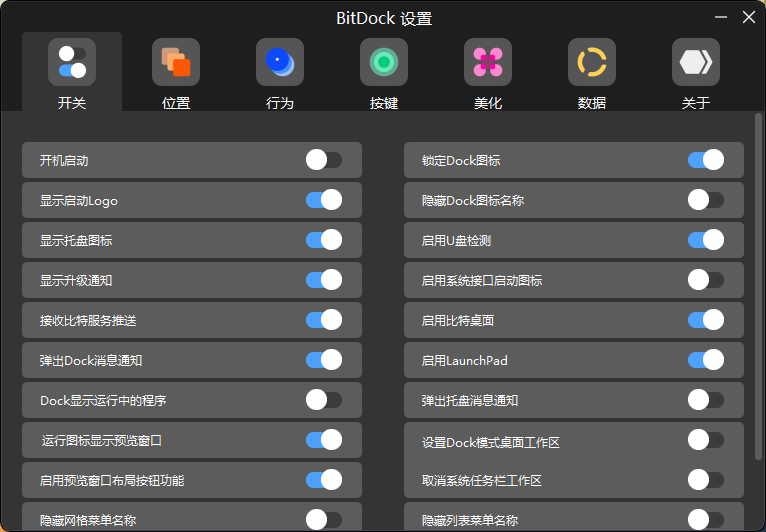The width and height of the screenshot is (766, 532).
Task: Minimize the BitDock settings window
Action: 721,17
